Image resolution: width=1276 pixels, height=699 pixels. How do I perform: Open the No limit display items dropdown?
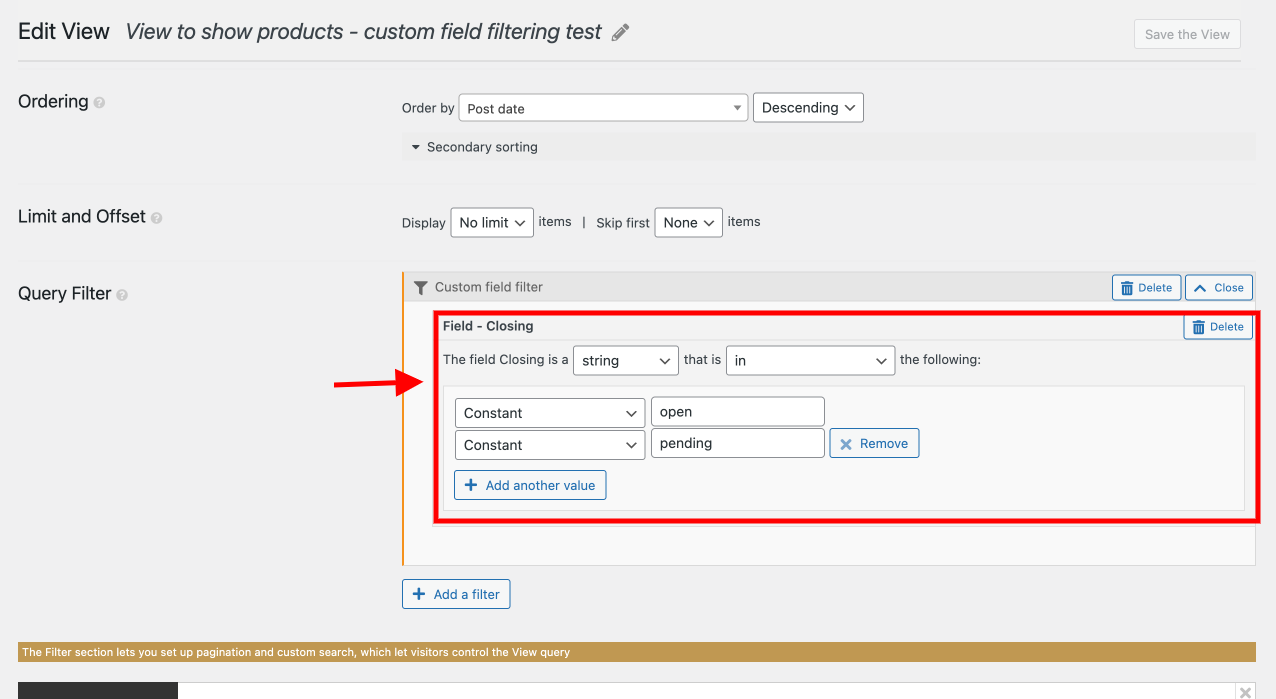[492, 222]
